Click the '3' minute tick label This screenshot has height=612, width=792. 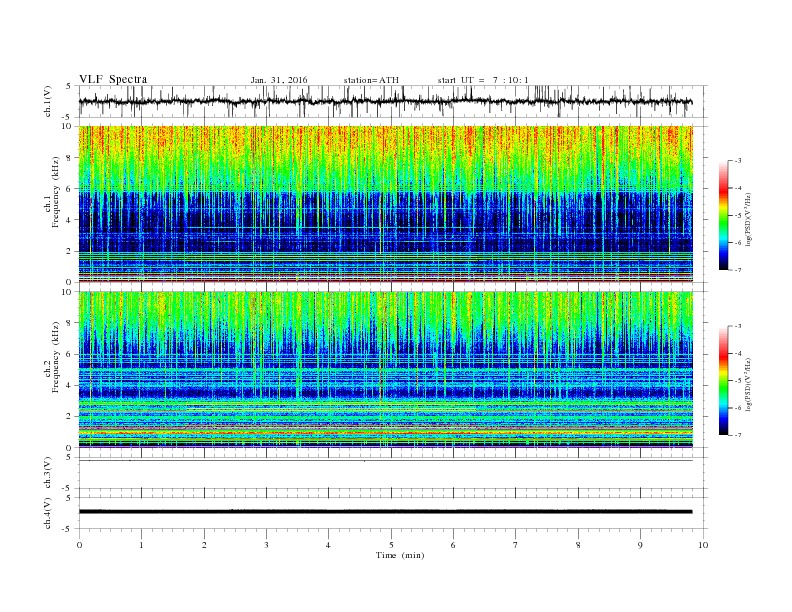pyautogui.click(x=266, y=545)
